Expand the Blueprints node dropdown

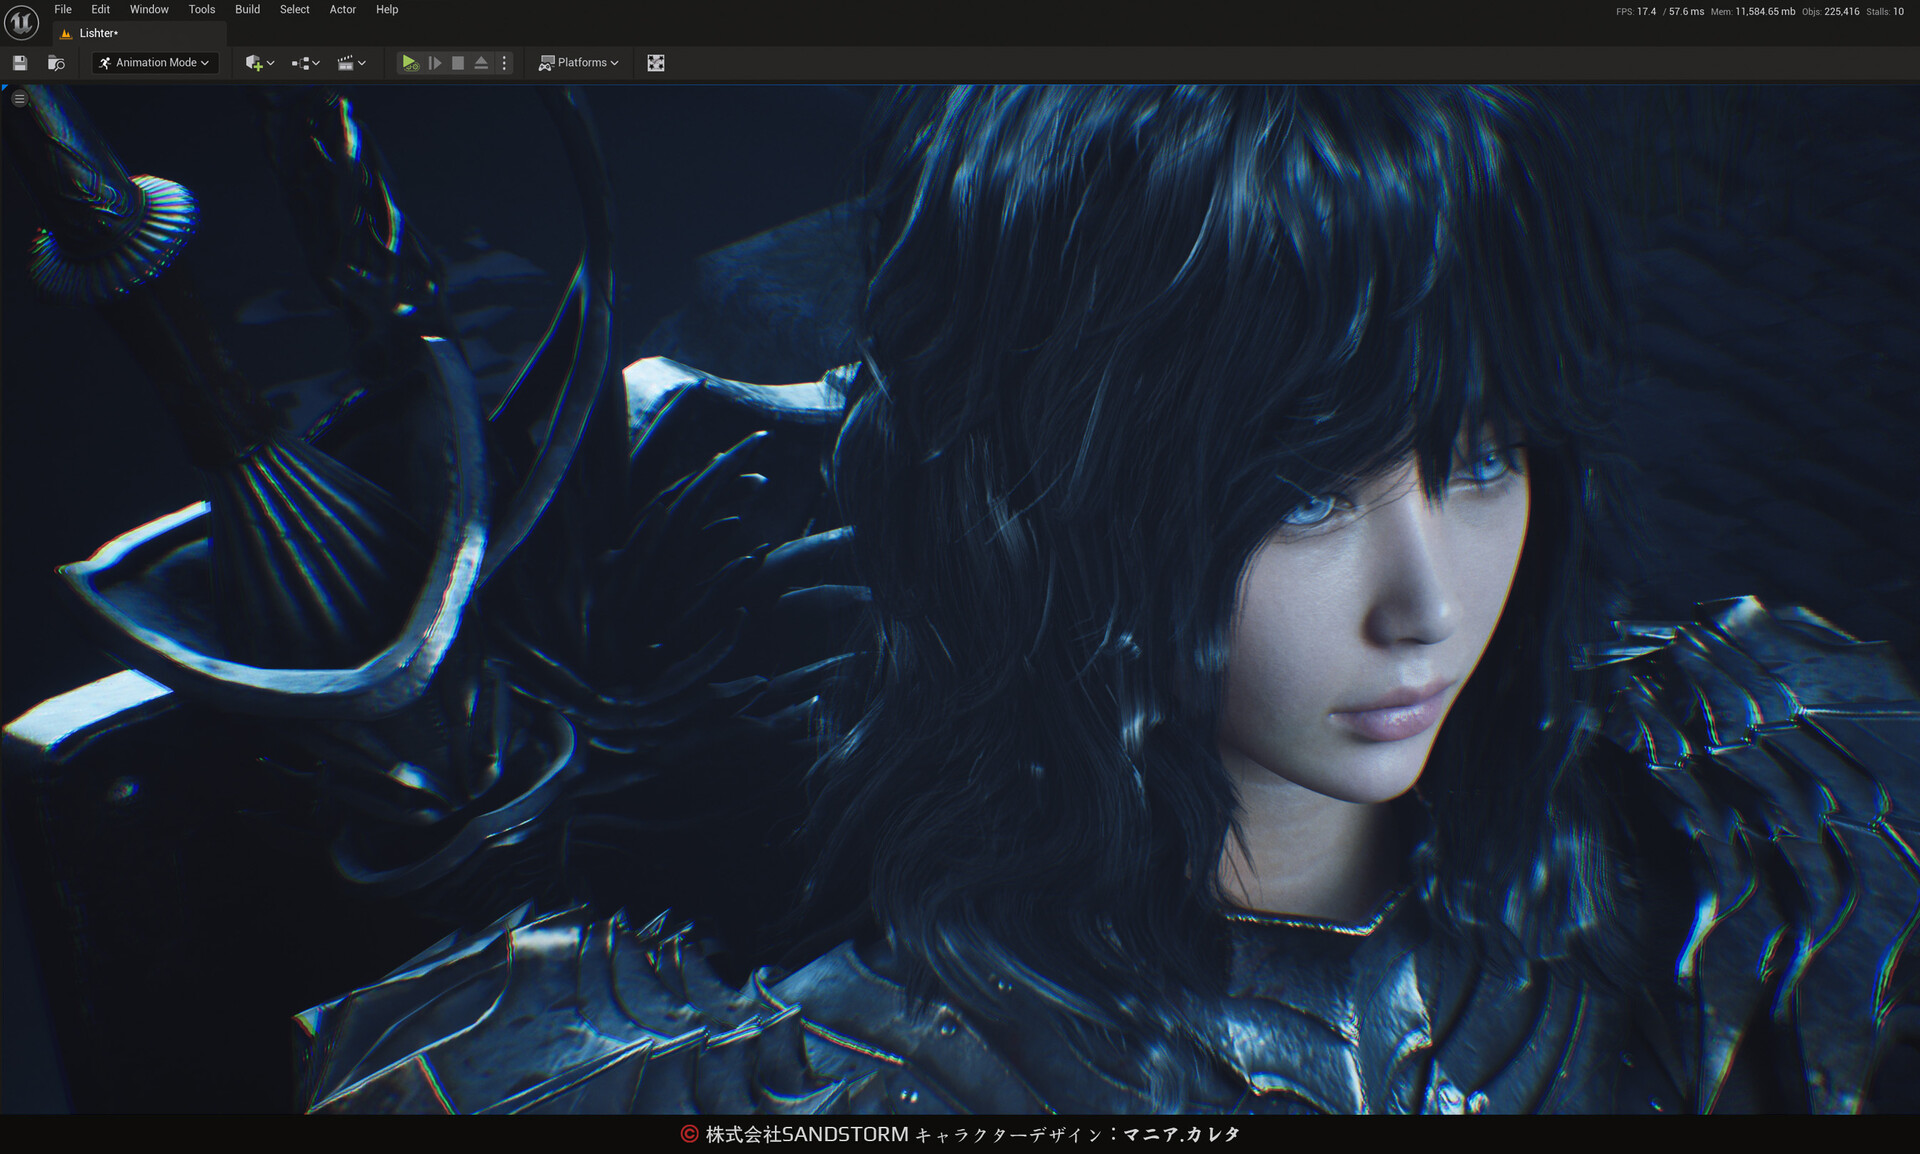(x=305, y=63)
